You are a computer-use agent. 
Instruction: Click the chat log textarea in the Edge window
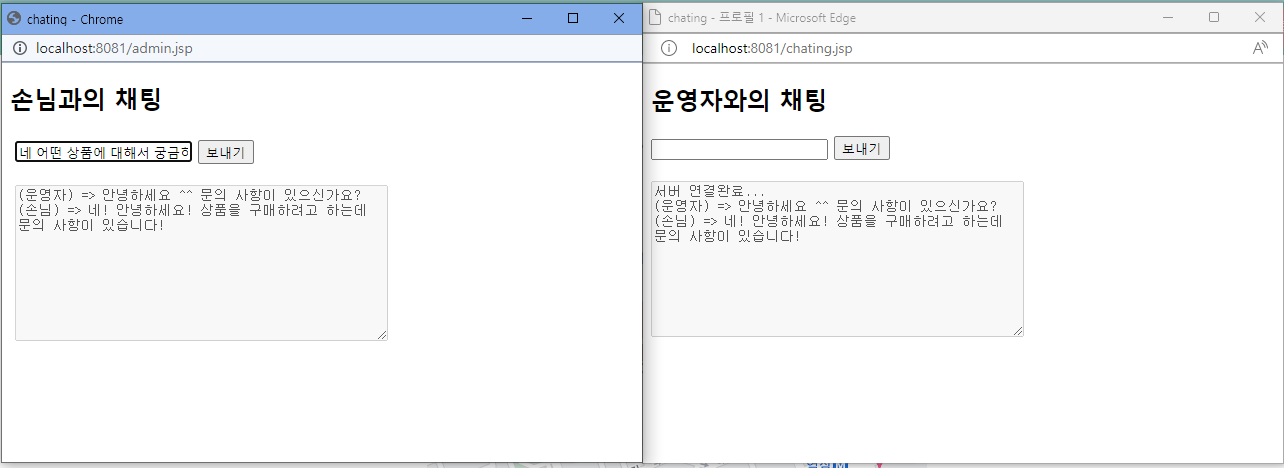(837, 259)
